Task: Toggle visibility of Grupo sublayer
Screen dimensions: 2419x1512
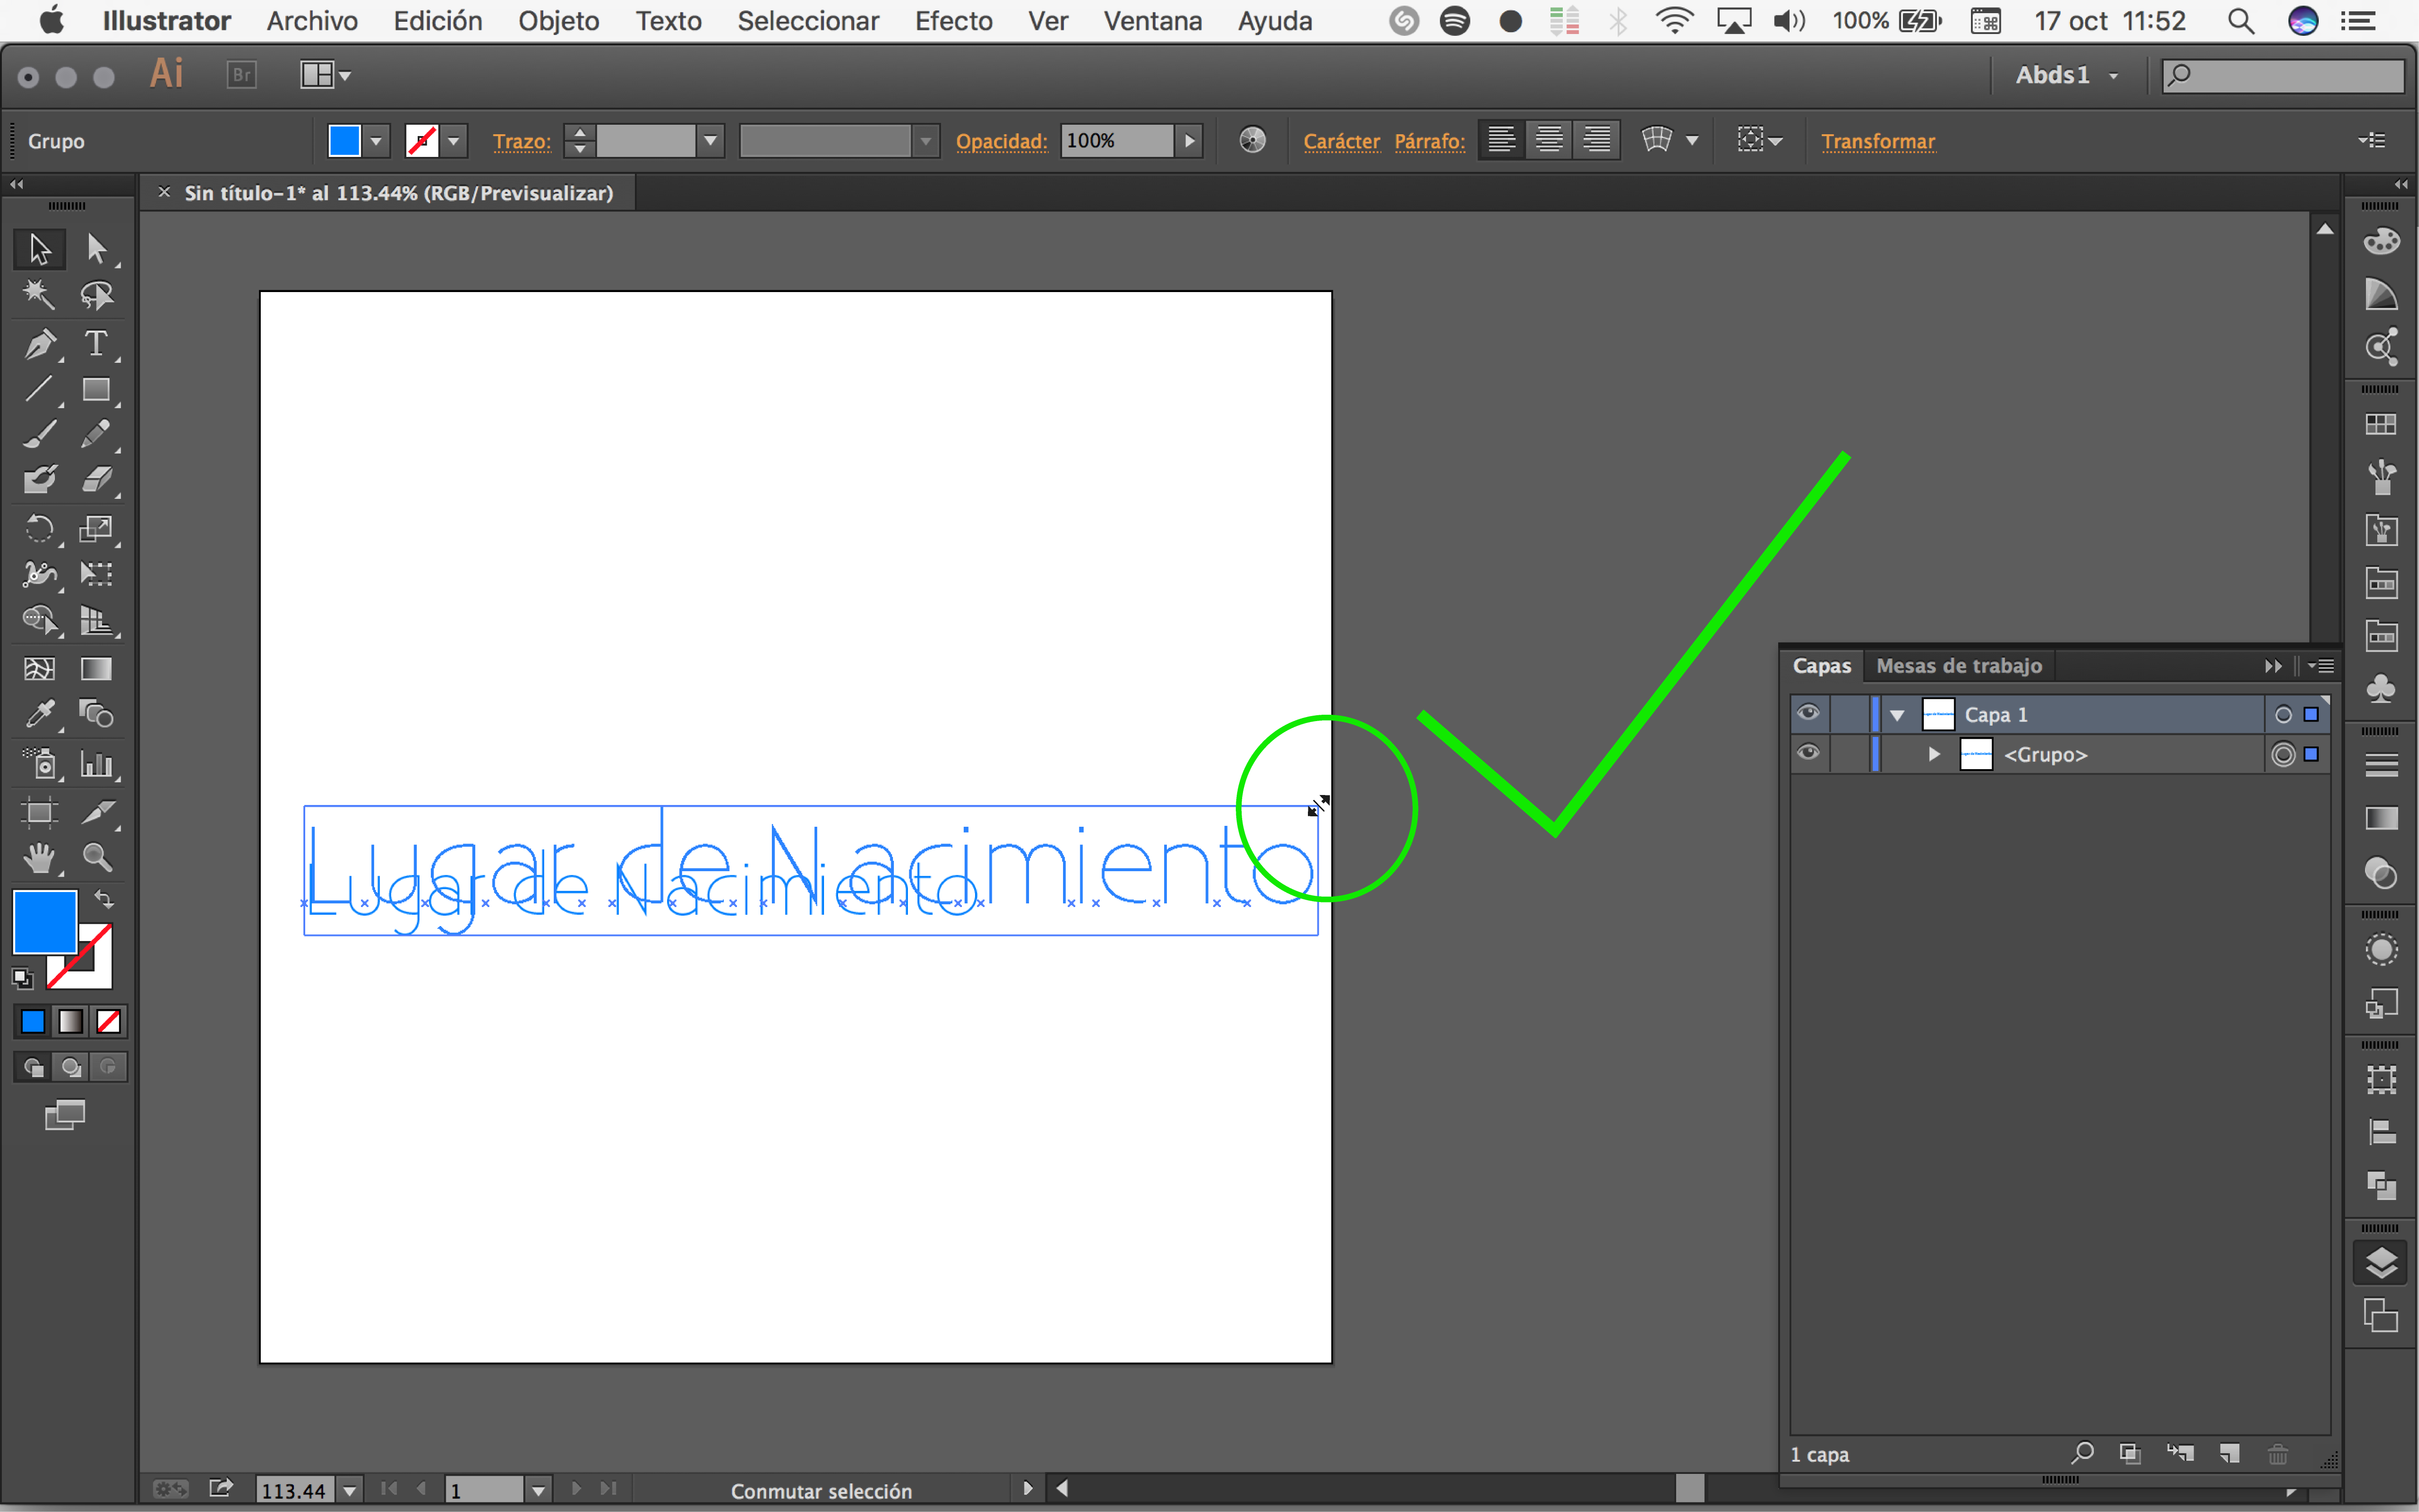Action: tap(1808, 753)
